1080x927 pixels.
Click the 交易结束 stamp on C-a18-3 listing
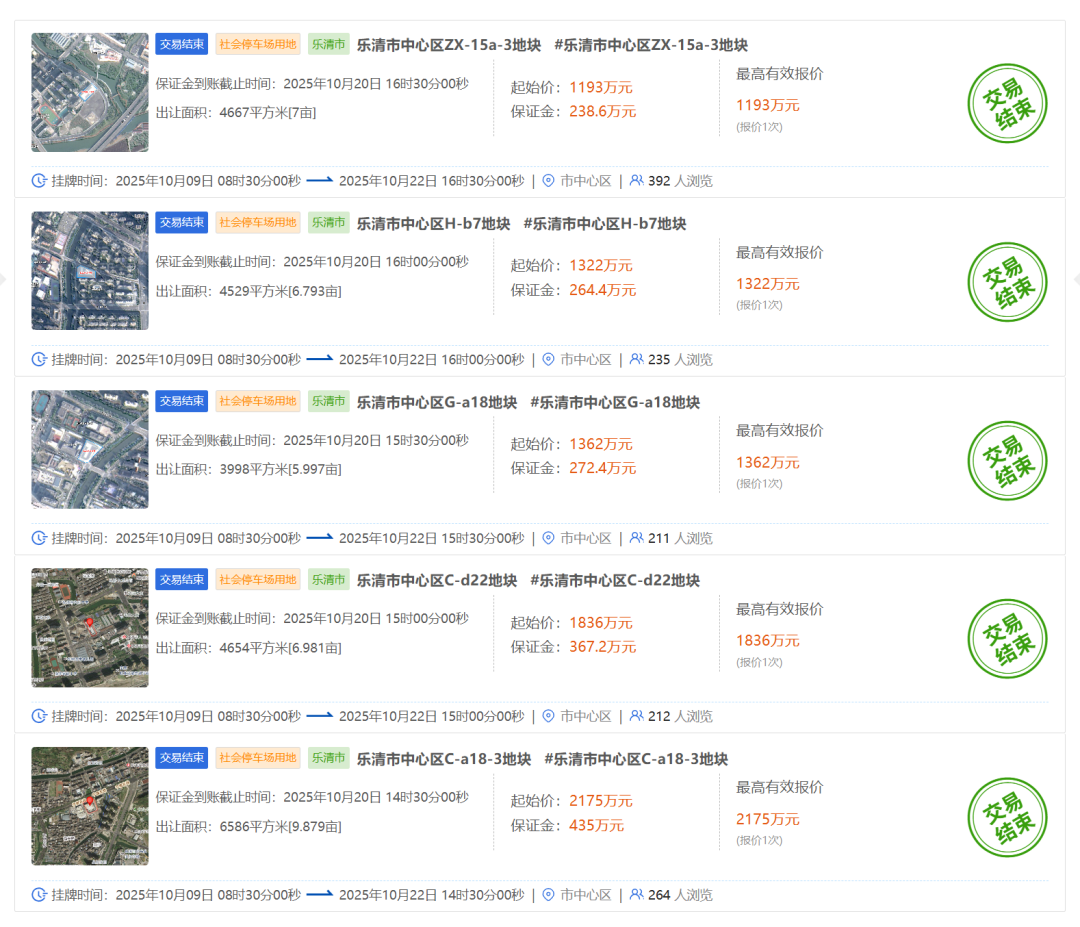(1007, 818)
